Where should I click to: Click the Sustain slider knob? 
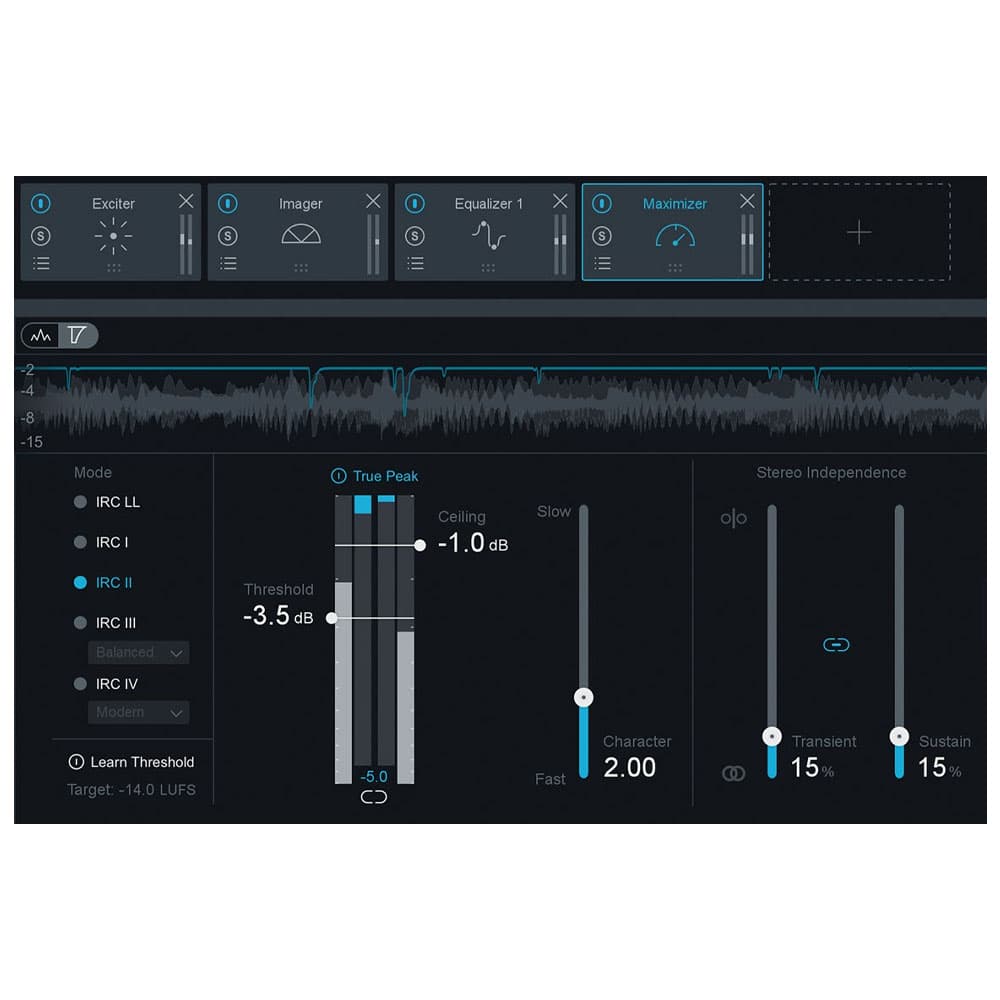click(x=899, y=737)
